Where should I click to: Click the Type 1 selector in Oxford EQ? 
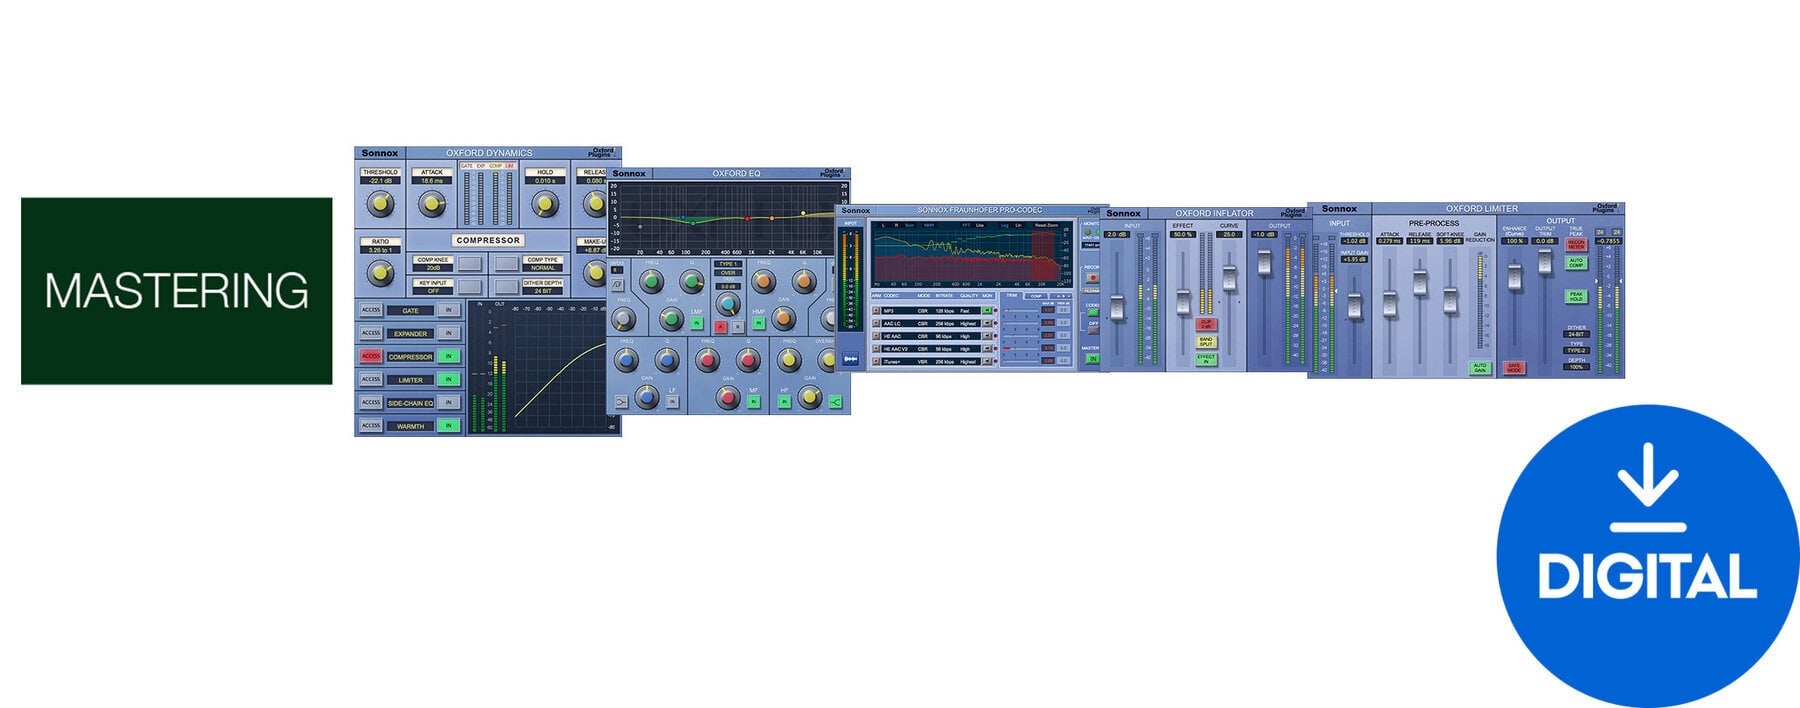pos(728,264)
